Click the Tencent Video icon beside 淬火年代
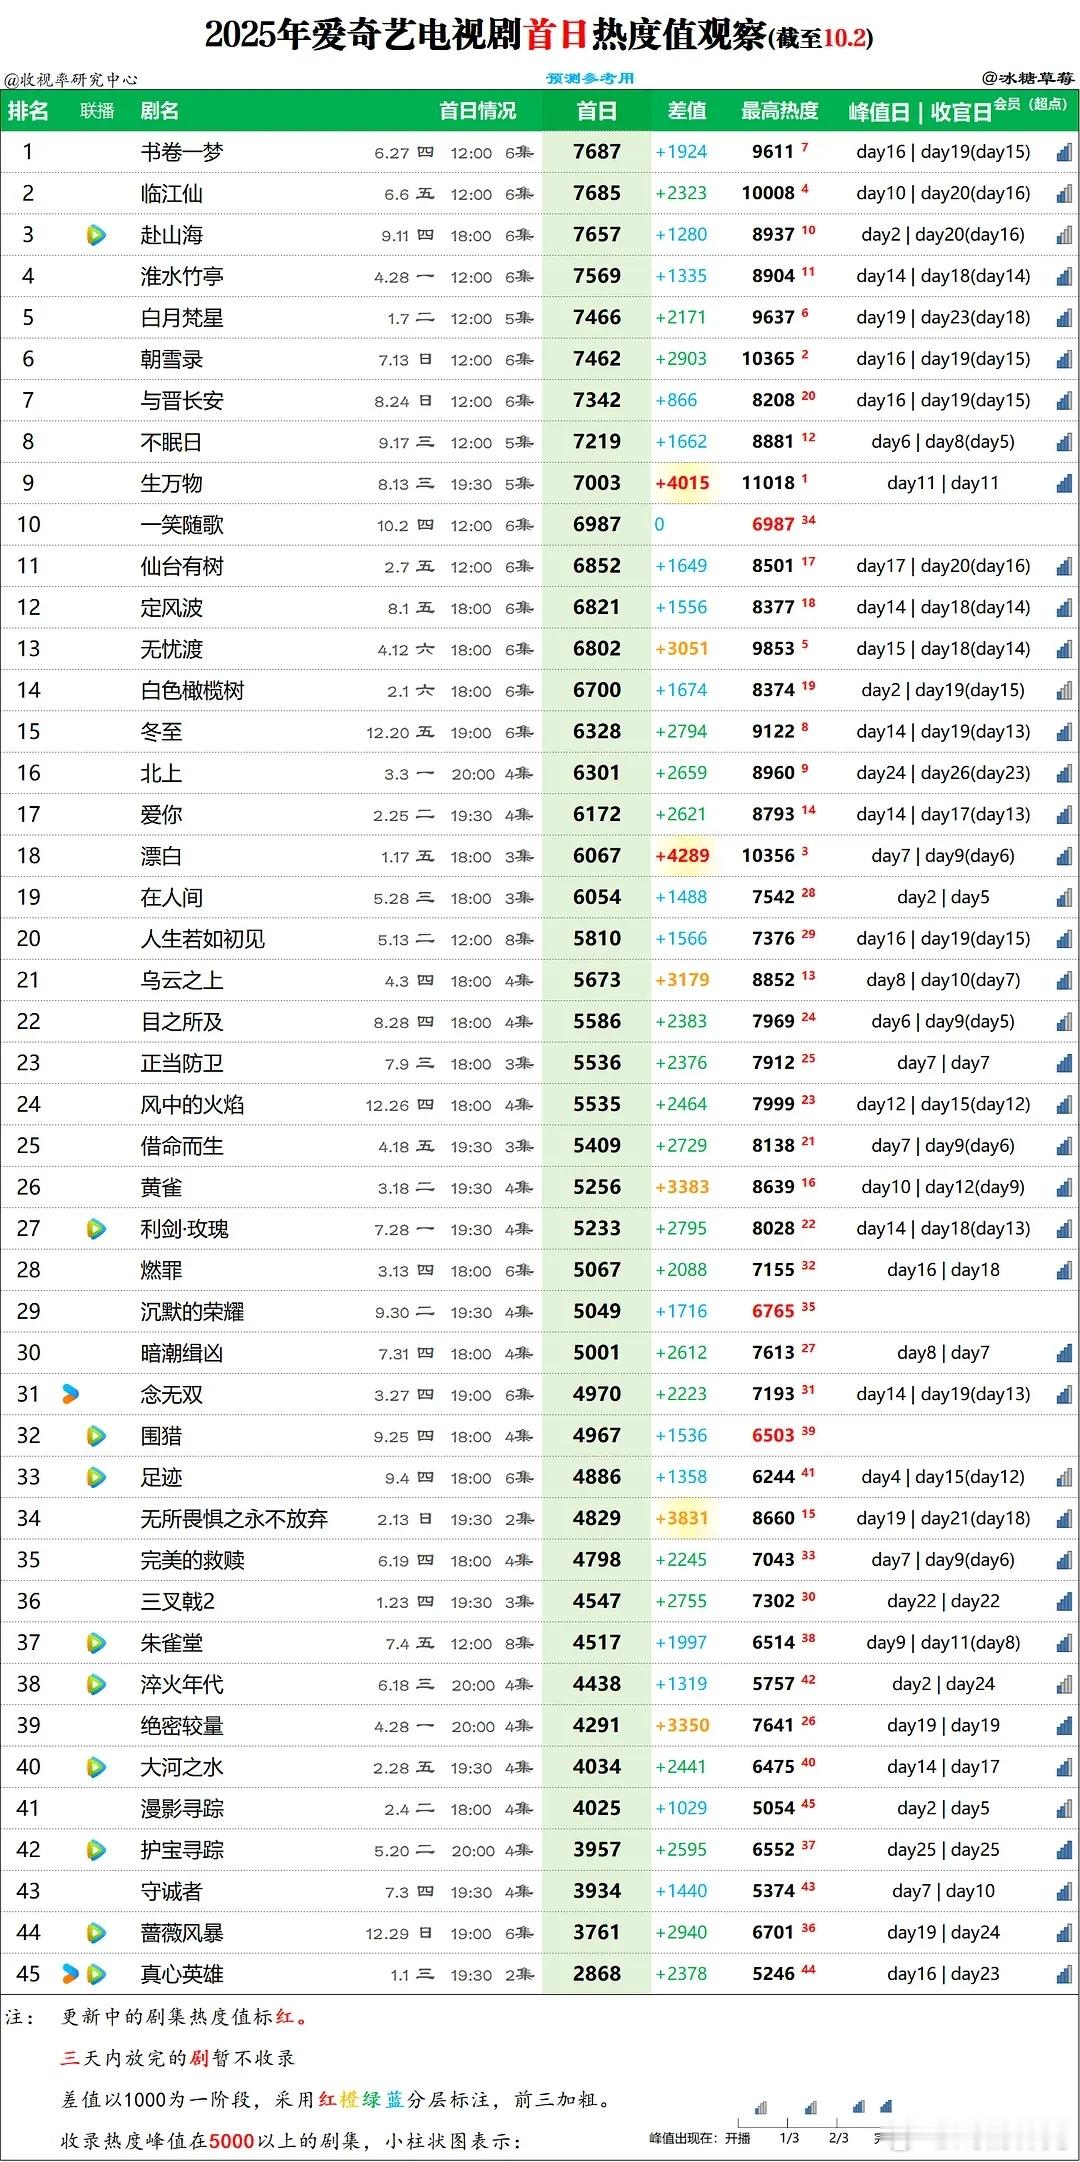1080x2162 pixels. tap(96, 1684)
